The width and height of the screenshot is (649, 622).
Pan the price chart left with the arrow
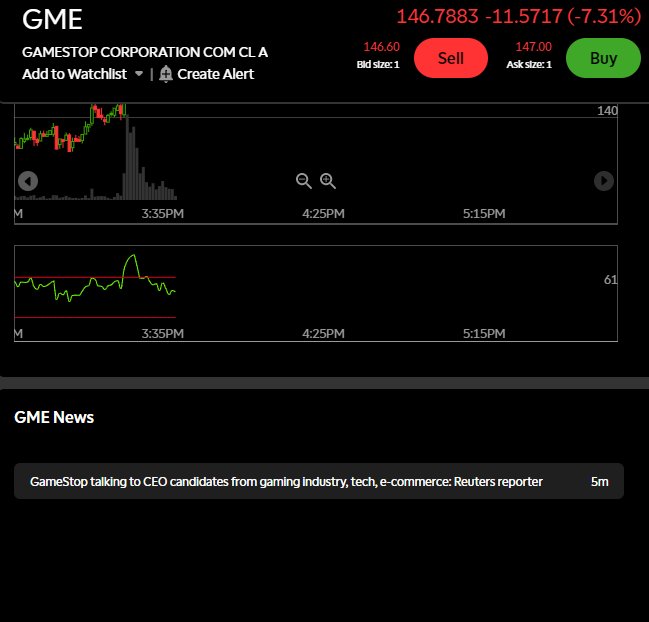[28, 181]
